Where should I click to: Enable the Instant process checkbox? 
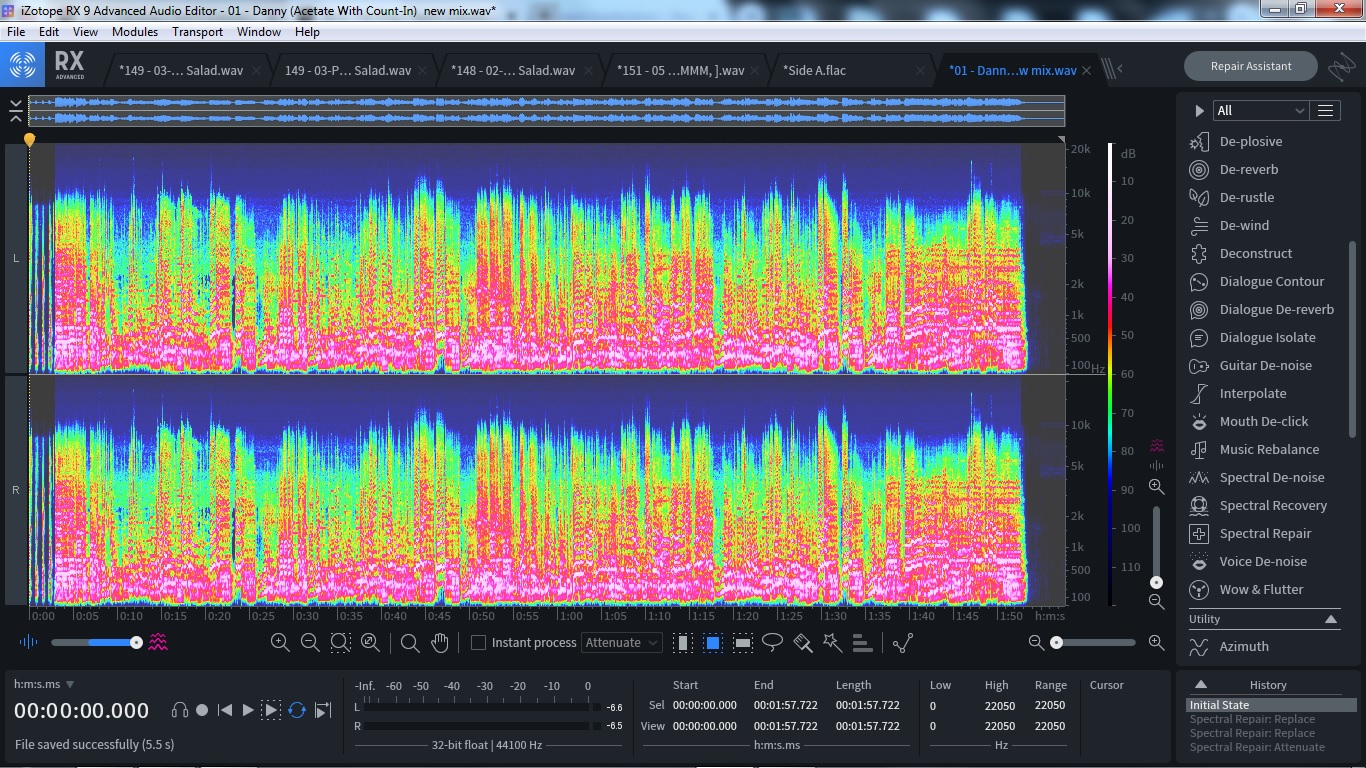pyautogui.click(x=479, y=643)
